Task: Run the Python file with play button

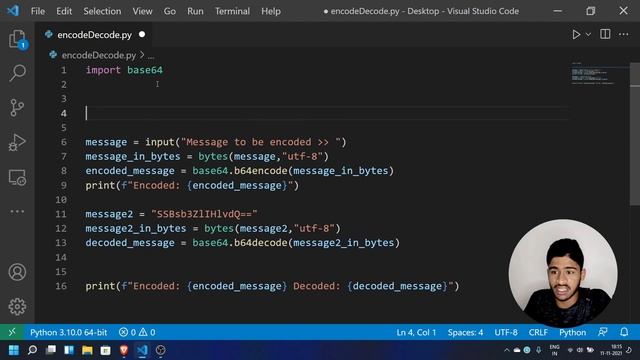Action: pyautogui.click(x=576, y=34)
